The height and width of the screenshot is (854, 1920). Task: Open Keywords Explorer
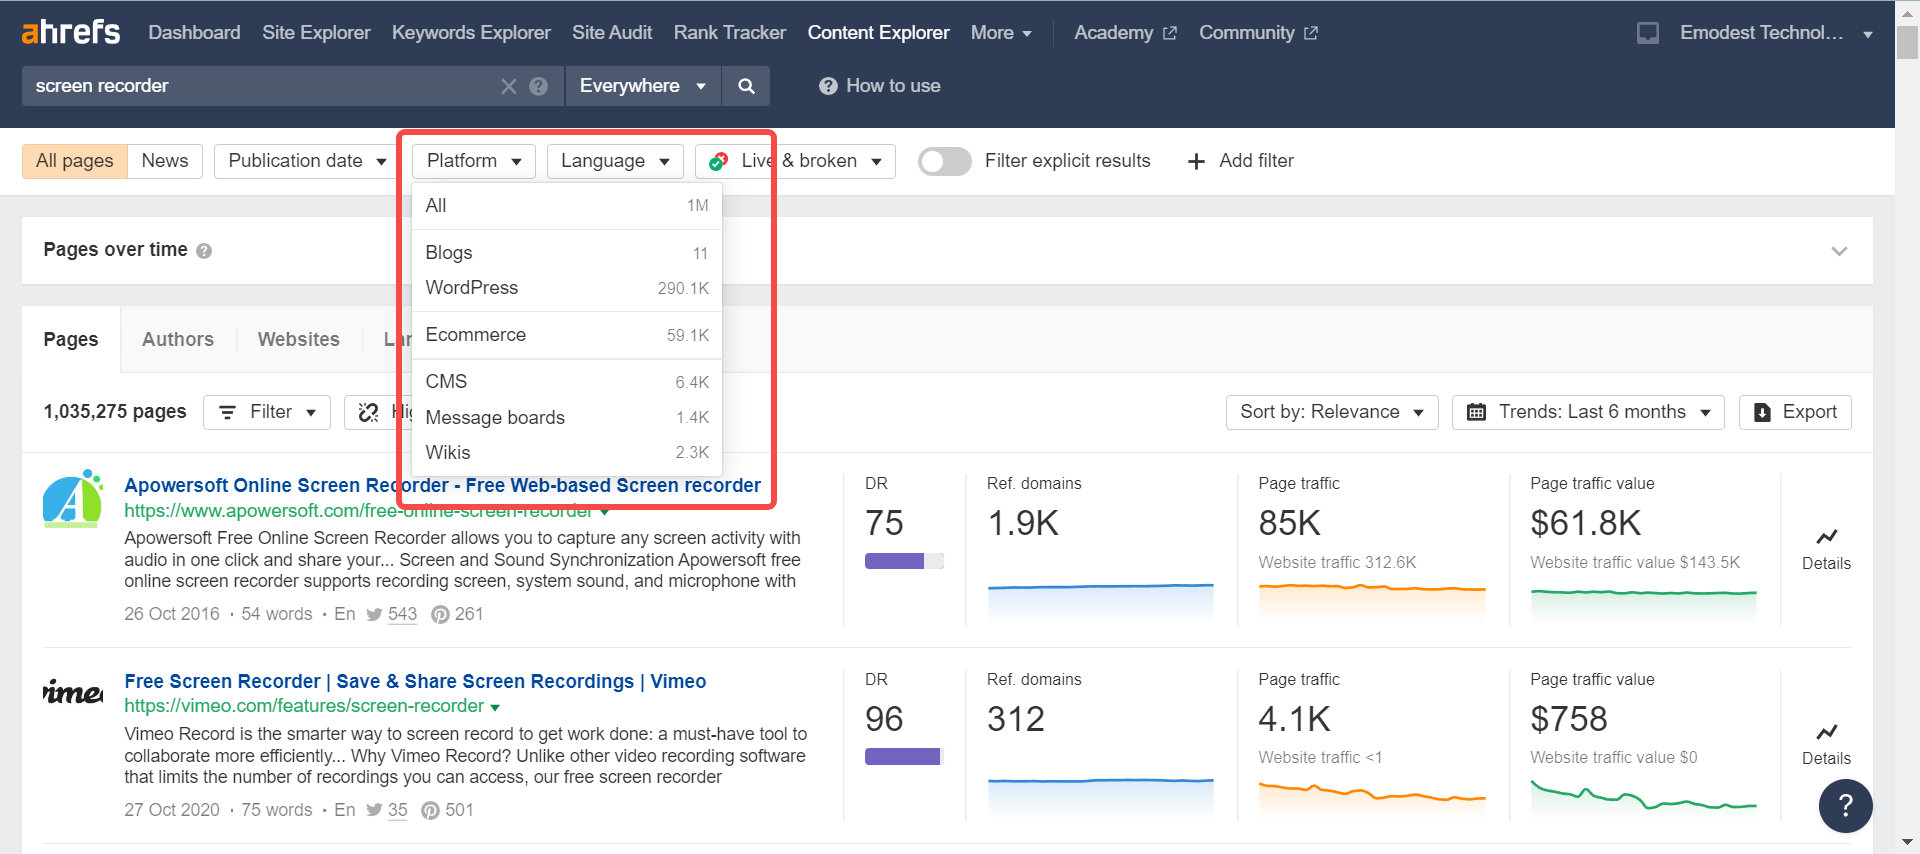pyautogui.click(x=471, y=33)
